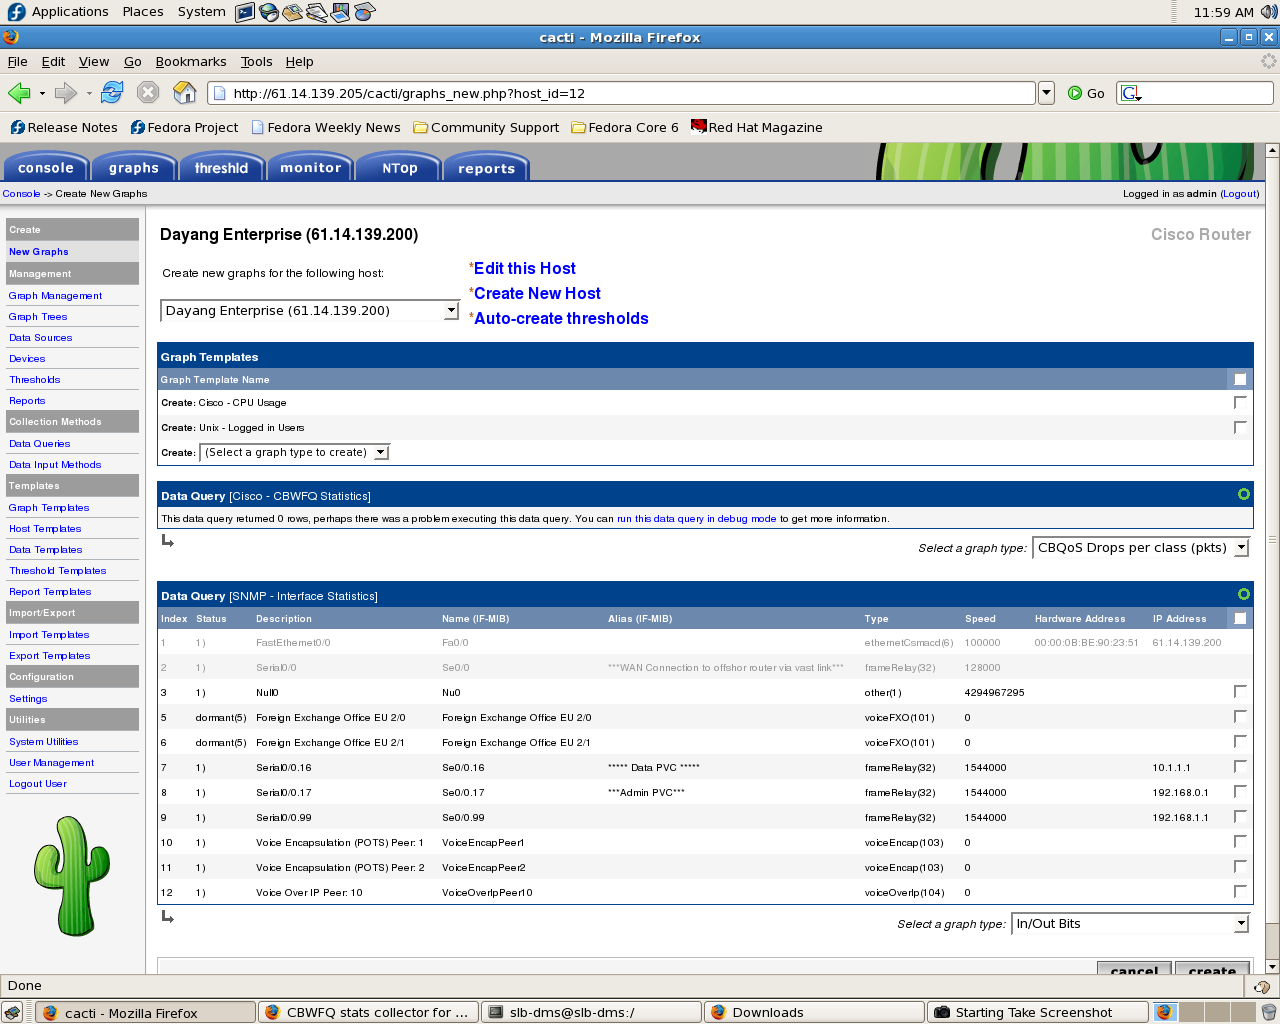This screenshot has height=1024, width=1280.
Task: Open the Community Support bookmark folder
Action: coord(486,127)
